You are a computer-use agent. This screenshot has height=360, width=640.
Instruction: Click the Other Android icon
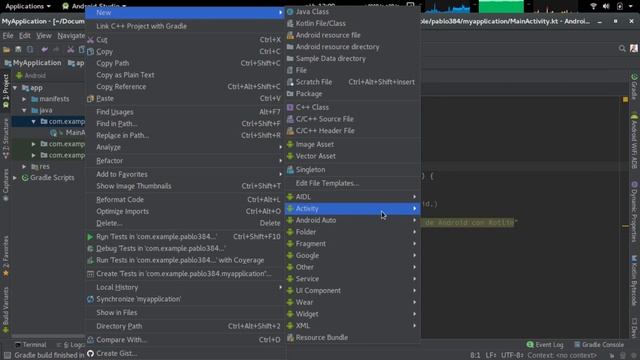(x=290, y=267)
